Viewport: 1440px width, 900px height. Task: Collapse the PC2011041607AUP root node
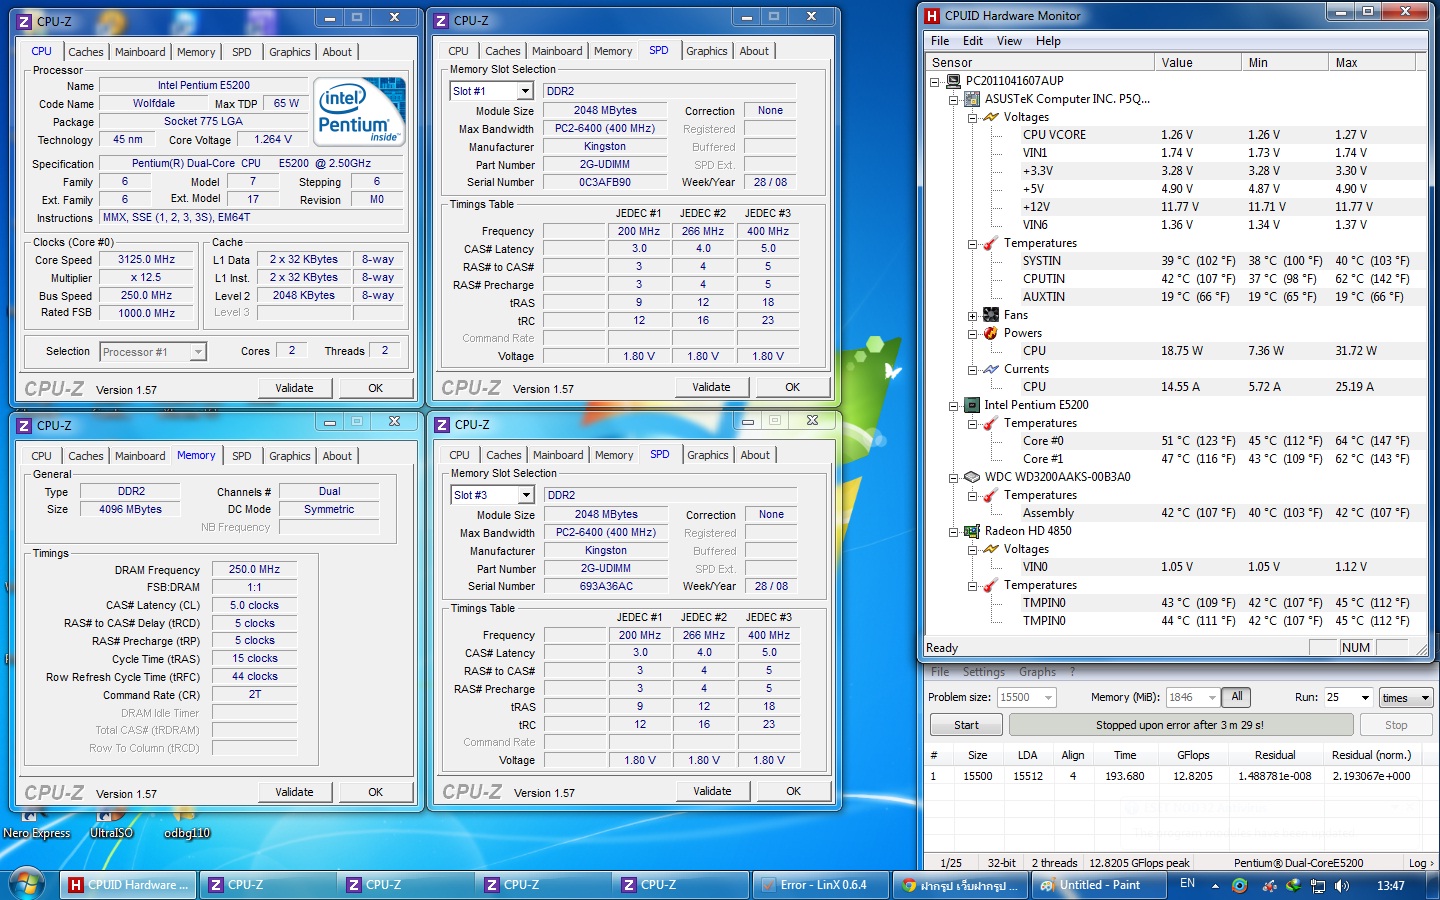point(935,82)
